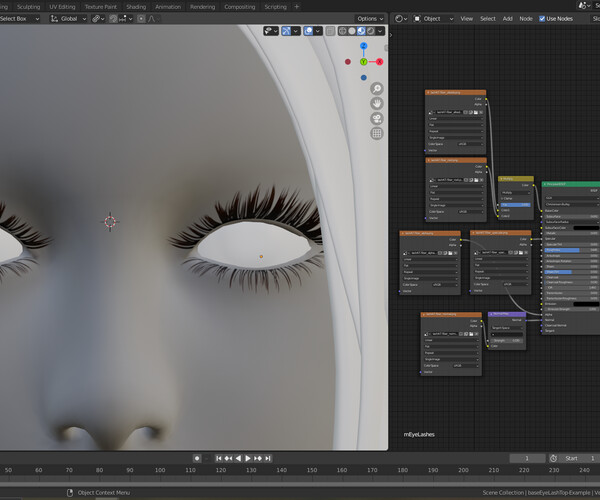Open the node editor type dropdown
The width and height of the screenshot is (600, 500).
[x=401, y=19]
